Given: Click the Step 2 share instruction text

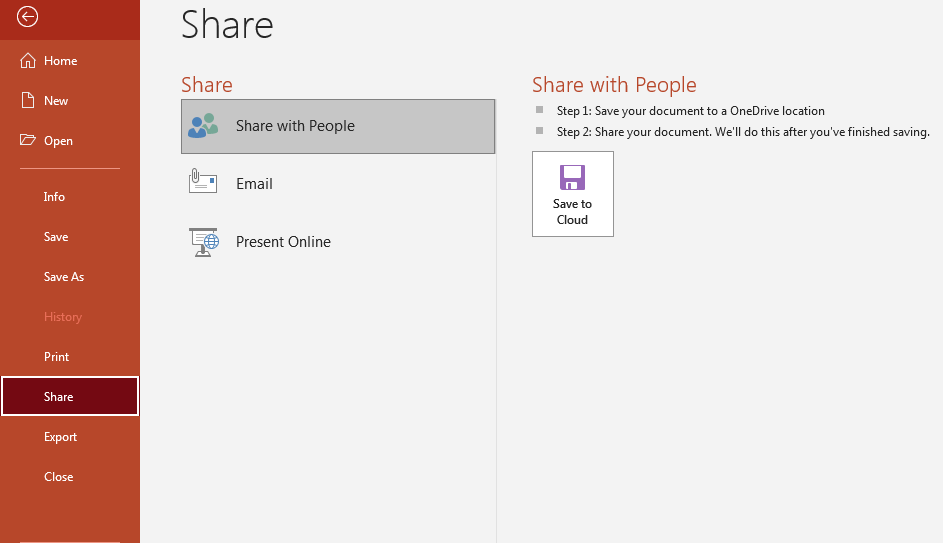Looking at the screenshot, I should 743,132.
